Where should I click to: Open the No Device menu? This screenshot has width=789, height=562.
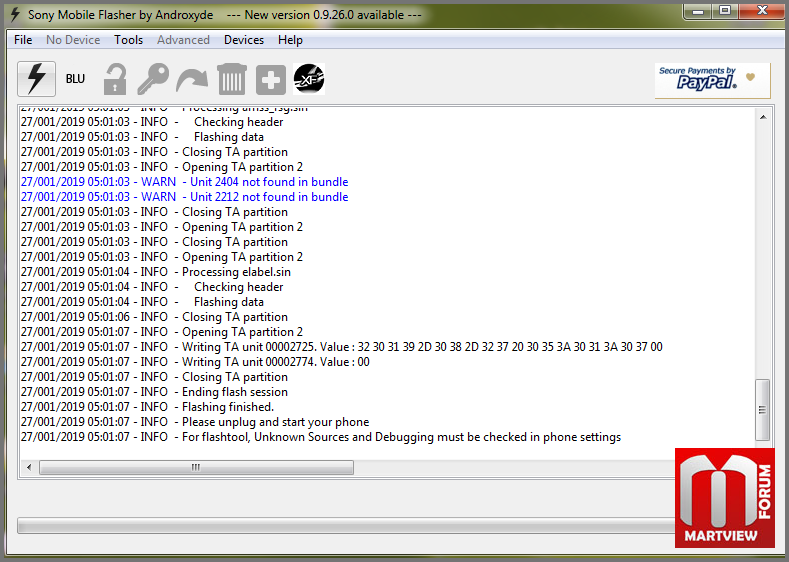point(73,40)
